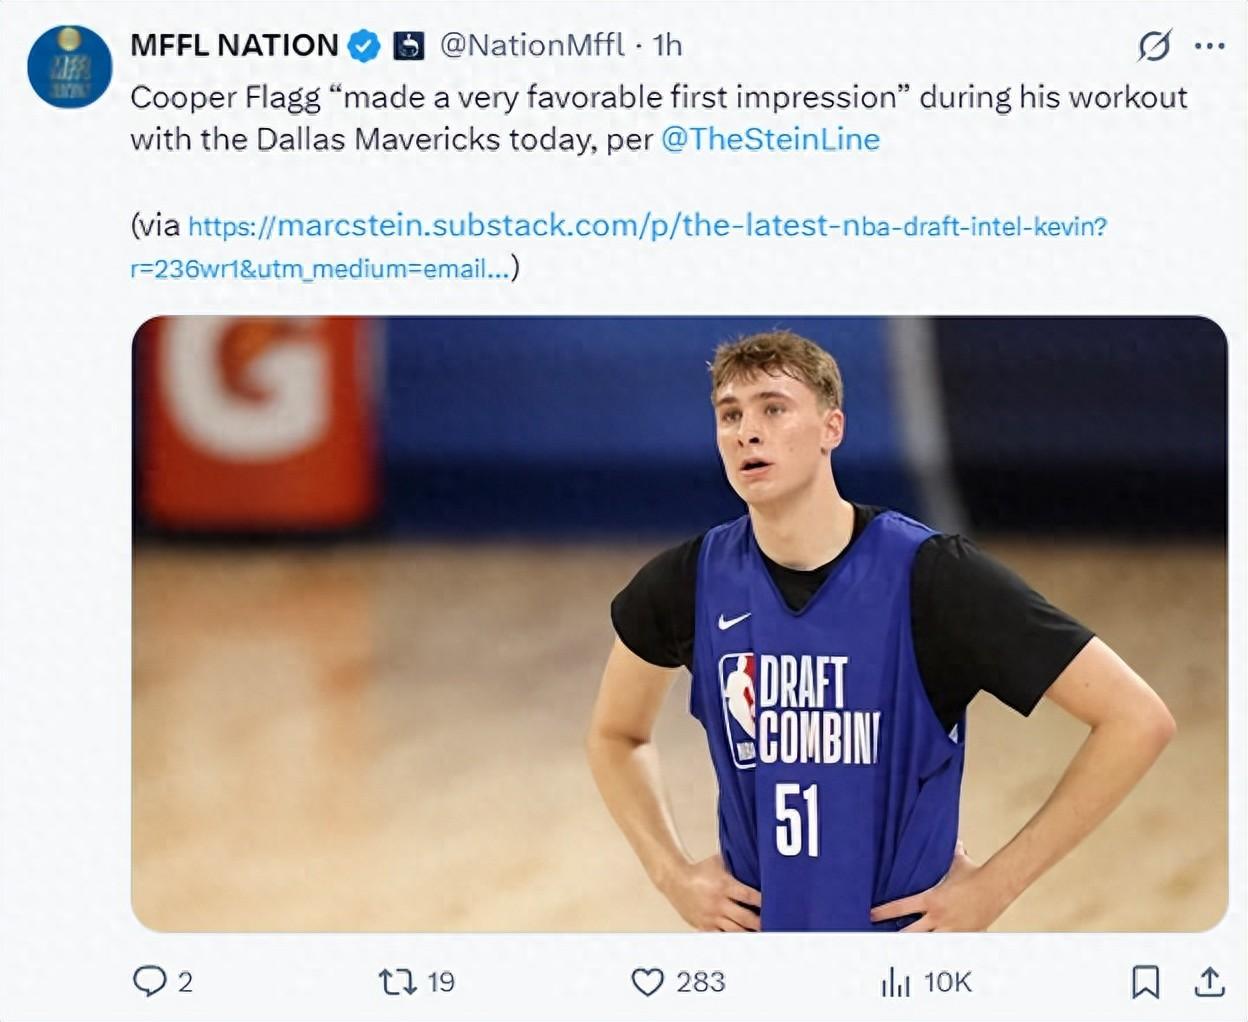
Task: Click the reply speech bubble icon
Action: tap(149, 981)
